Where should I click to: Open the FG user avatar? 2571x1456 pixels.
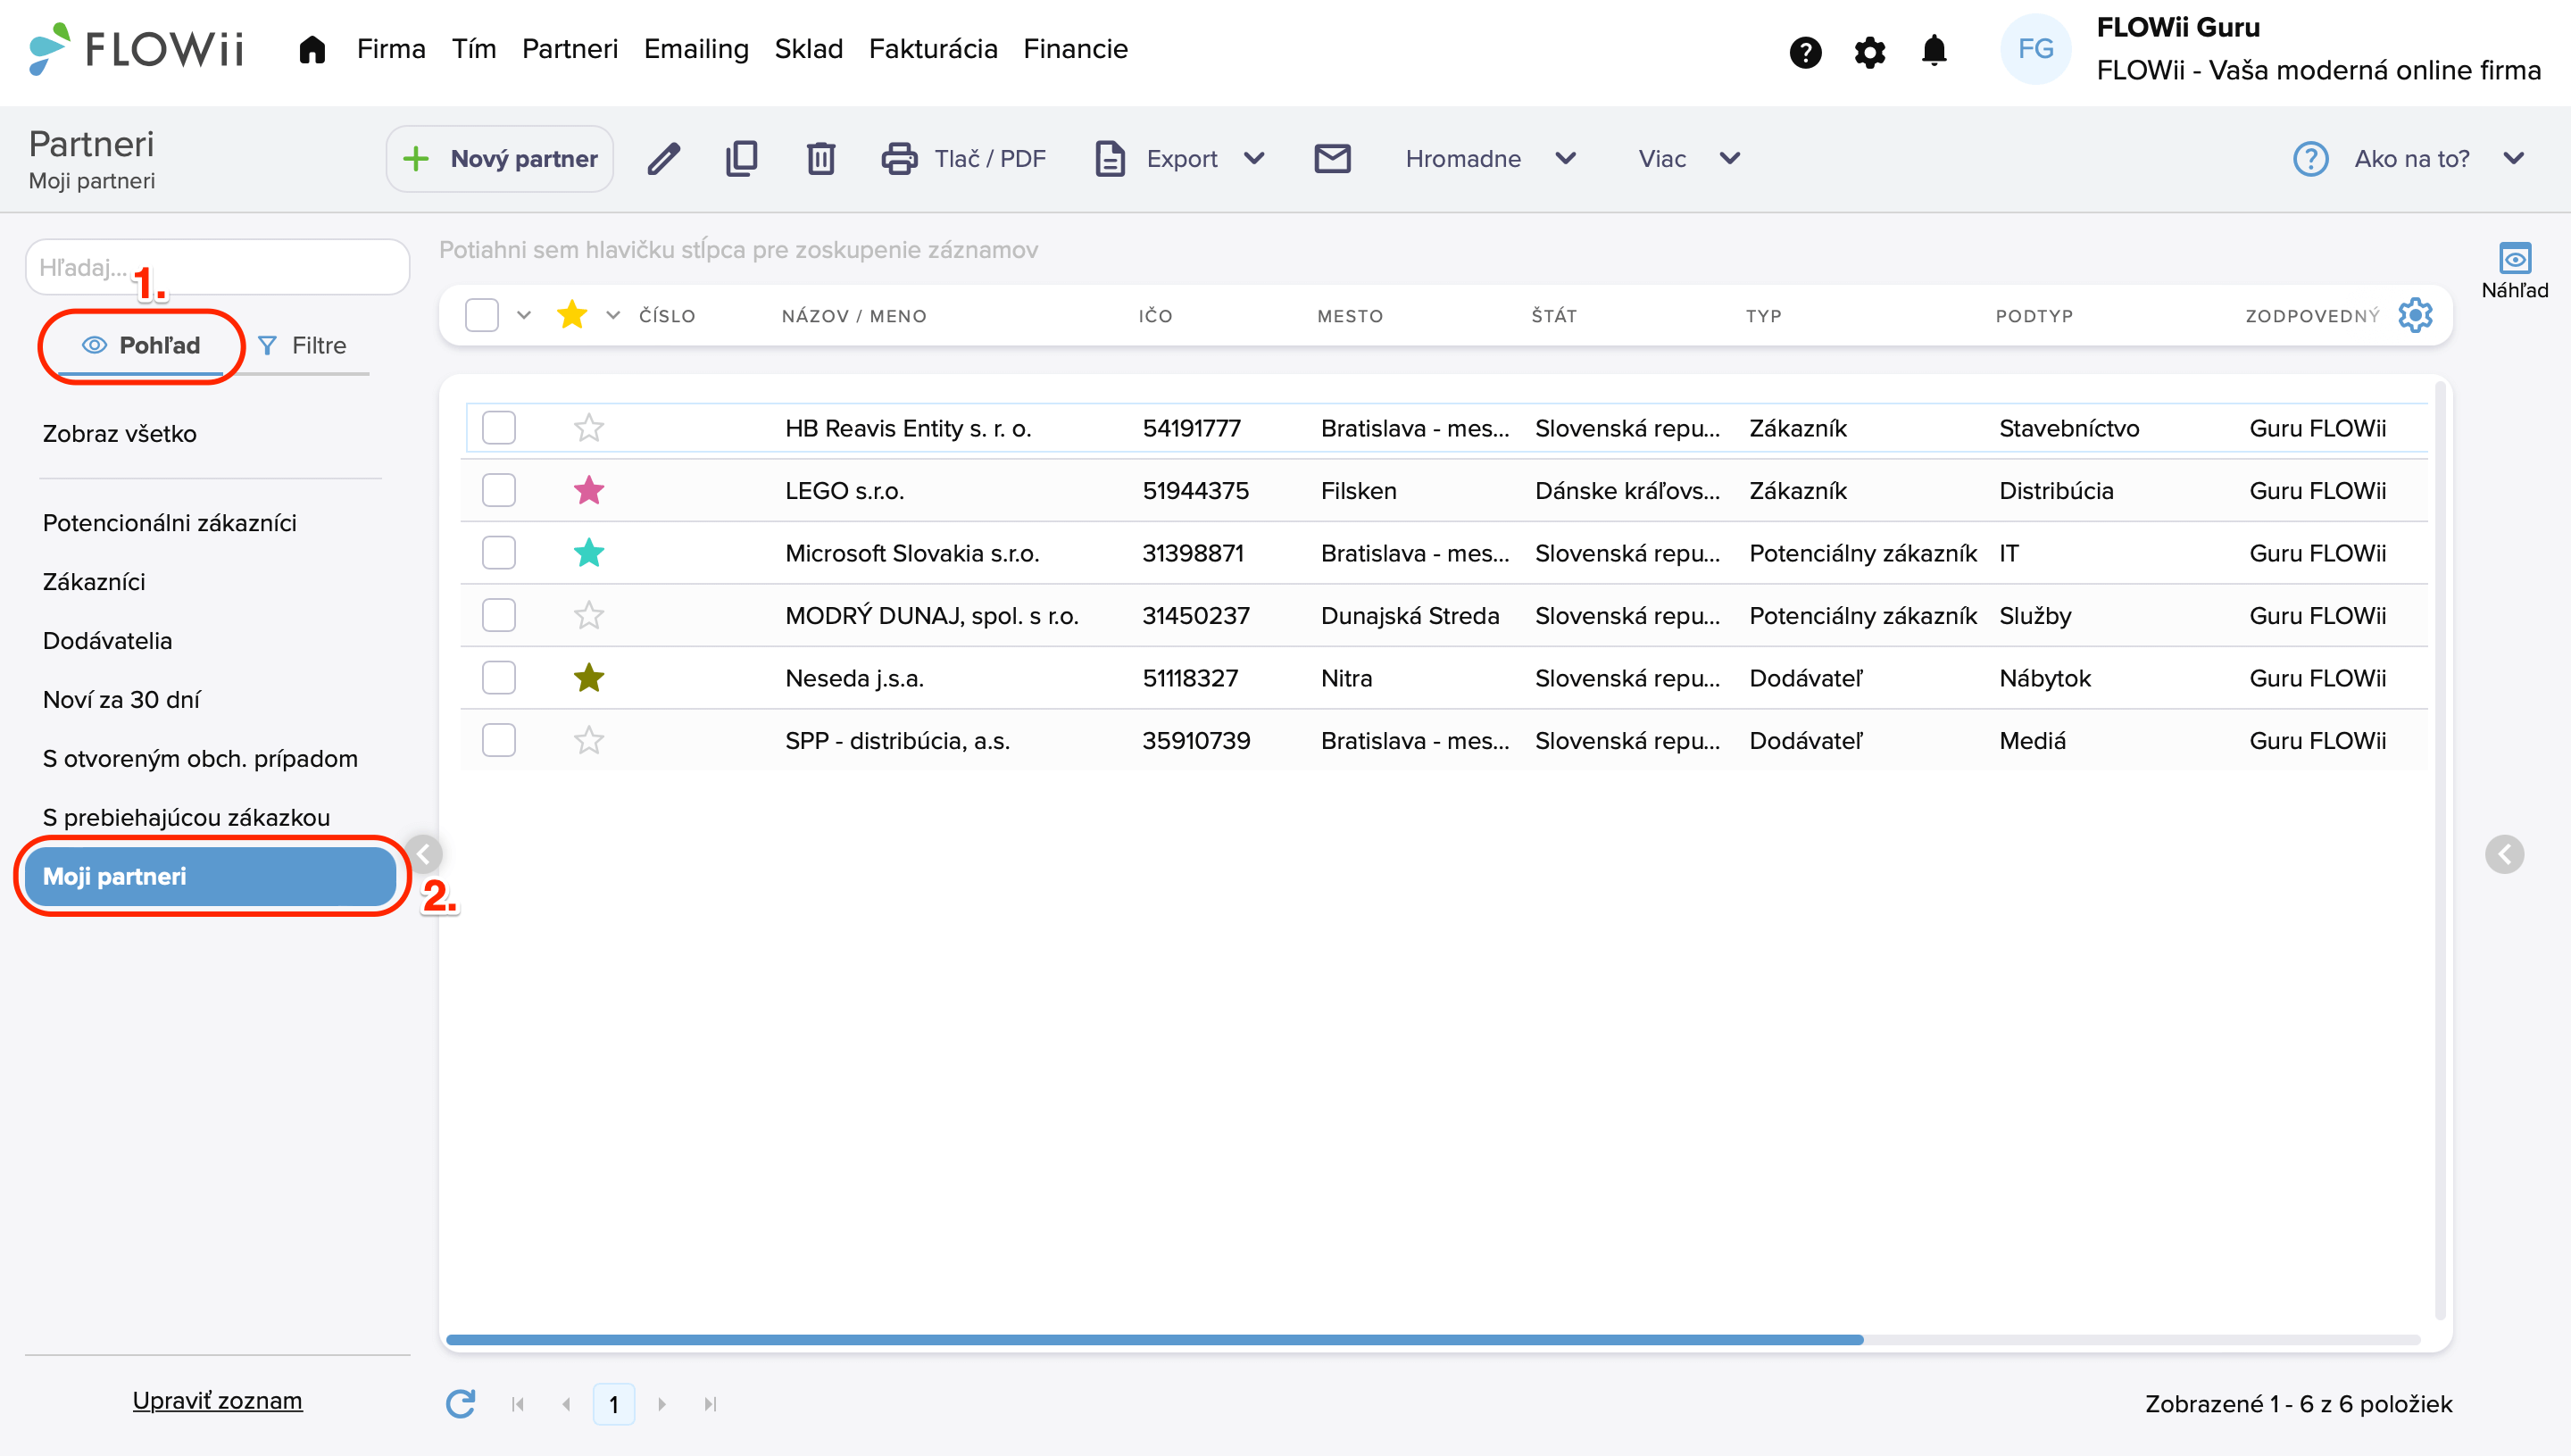2035,49
